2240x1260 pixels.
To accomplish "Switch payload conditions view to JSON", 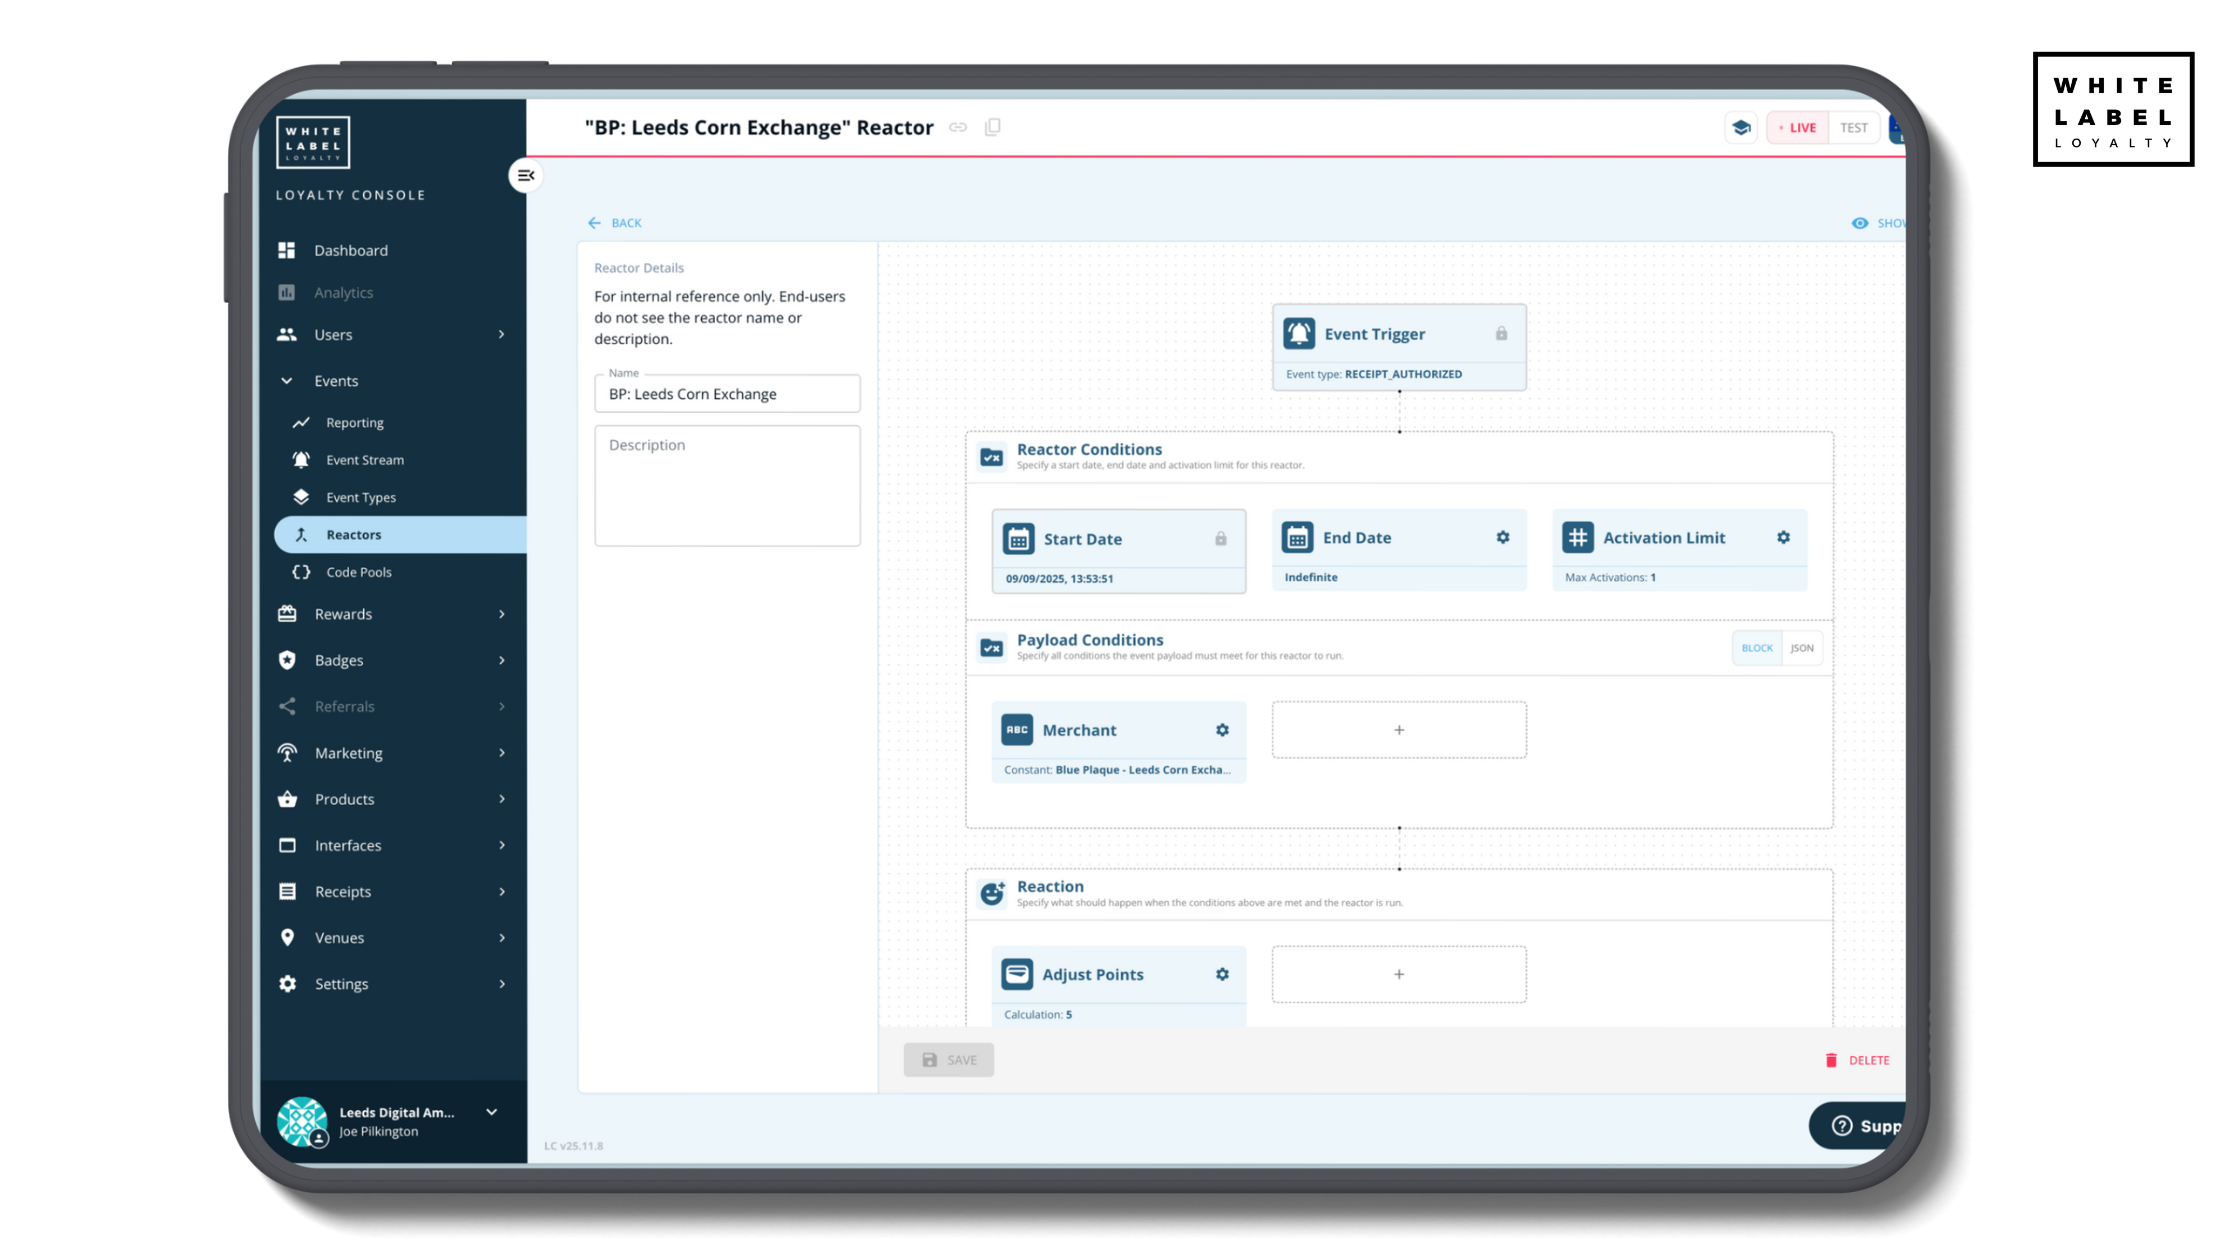I will click(x=1802, y=648).
